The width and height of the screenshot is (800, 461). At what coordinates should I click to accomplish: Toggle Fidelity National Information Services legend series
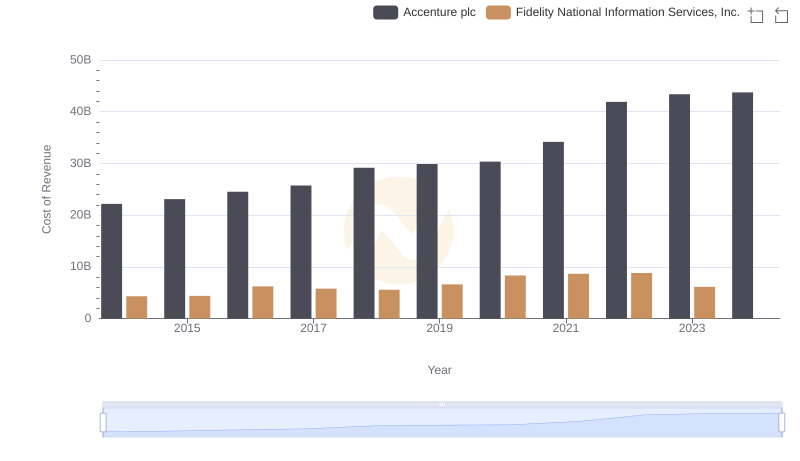[613, 12]
